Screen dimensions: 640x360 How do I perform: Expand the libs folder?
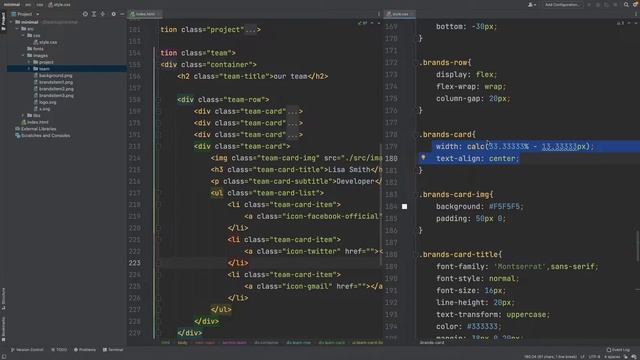[x=23, y=116]
